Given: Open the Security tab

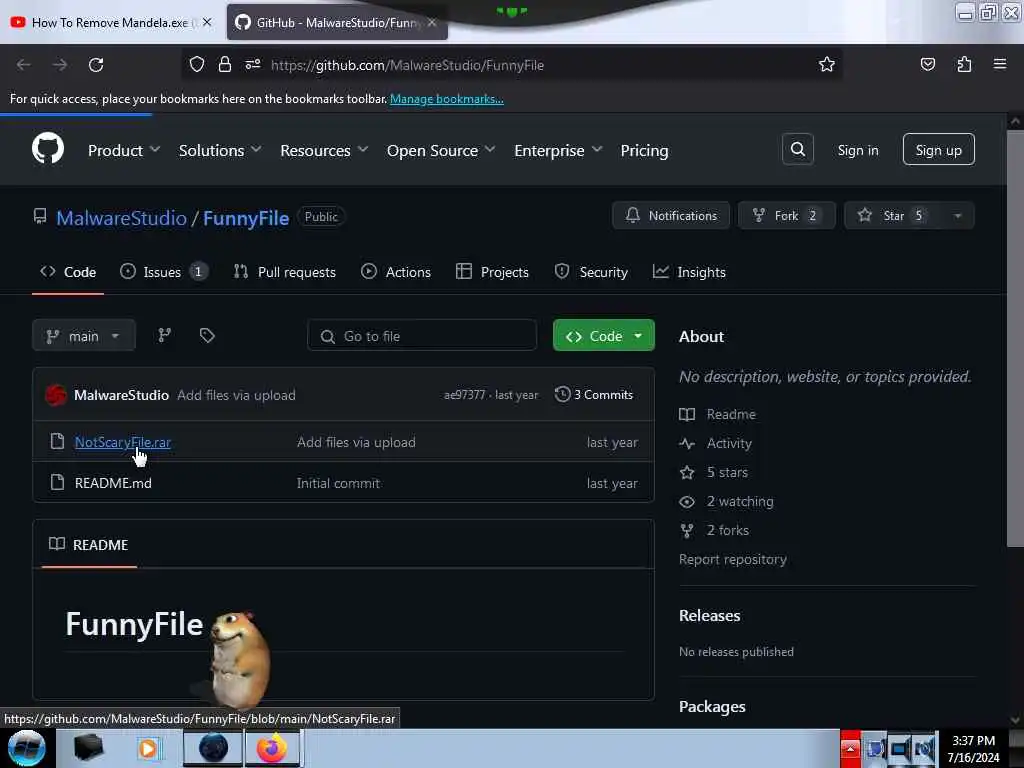Looking at the screenshot, I should pyautogui.click(x=591, y=272).
